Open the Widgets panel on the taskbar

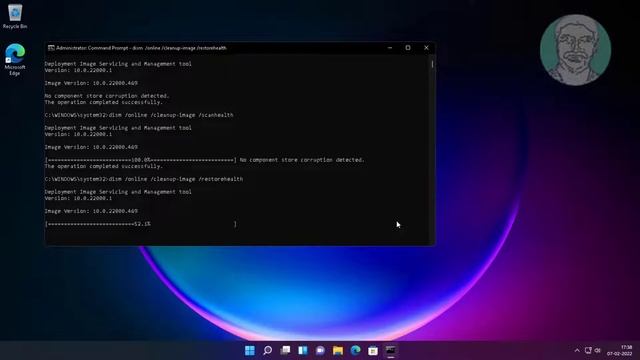point(303,350)
